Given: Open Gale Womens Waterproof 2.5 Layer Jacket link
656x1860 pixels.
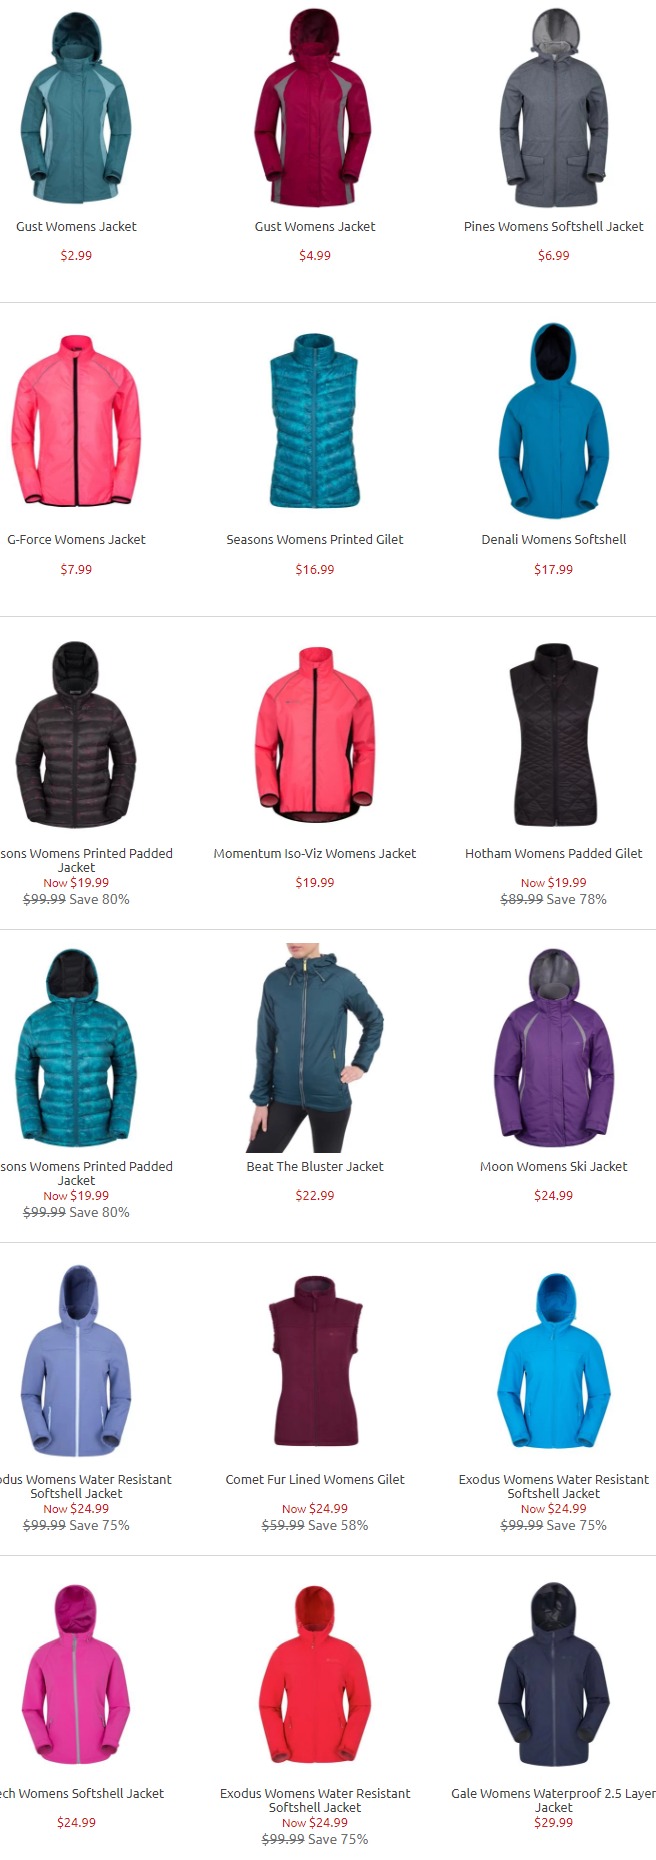Looking at the screenshot, I should (x=553, y=1801).
